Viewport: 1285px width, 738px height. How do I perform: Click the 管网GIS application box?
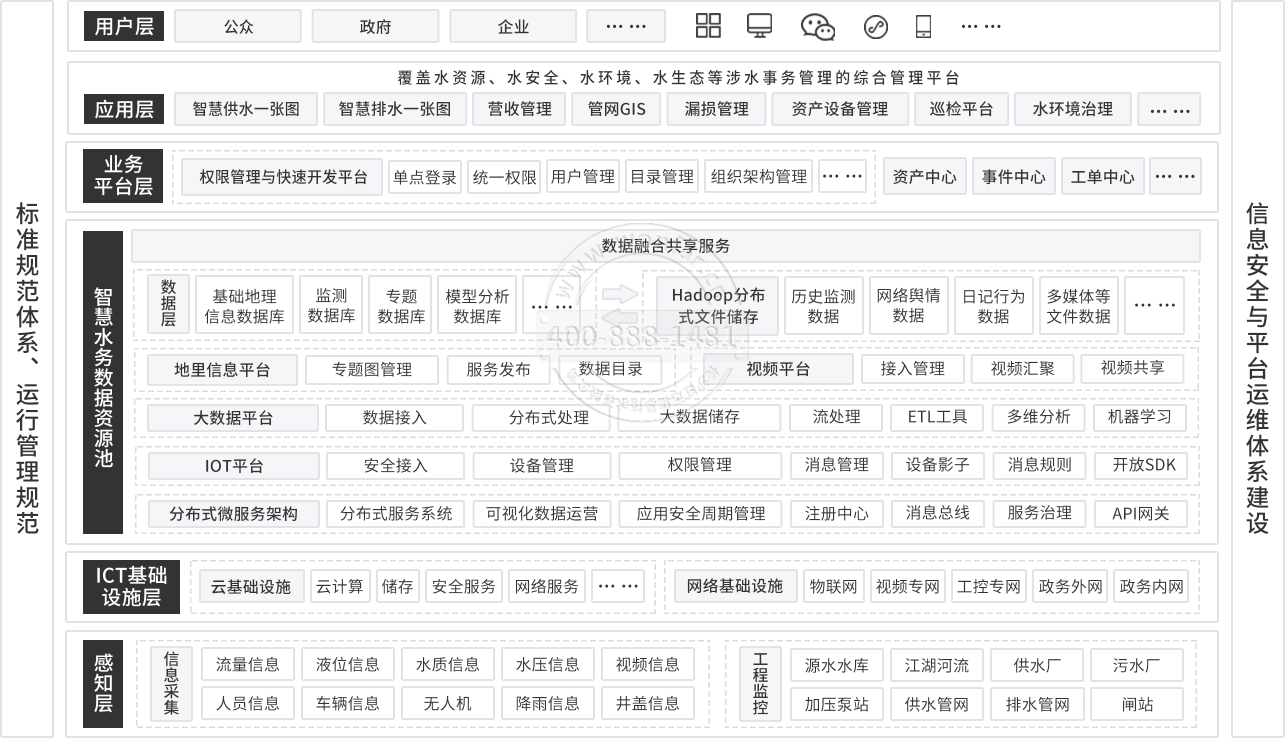pos(616,109)
